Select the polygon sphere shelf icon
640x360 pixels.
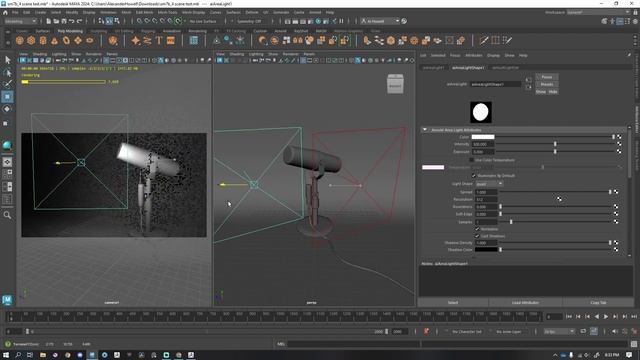(19, 40)
